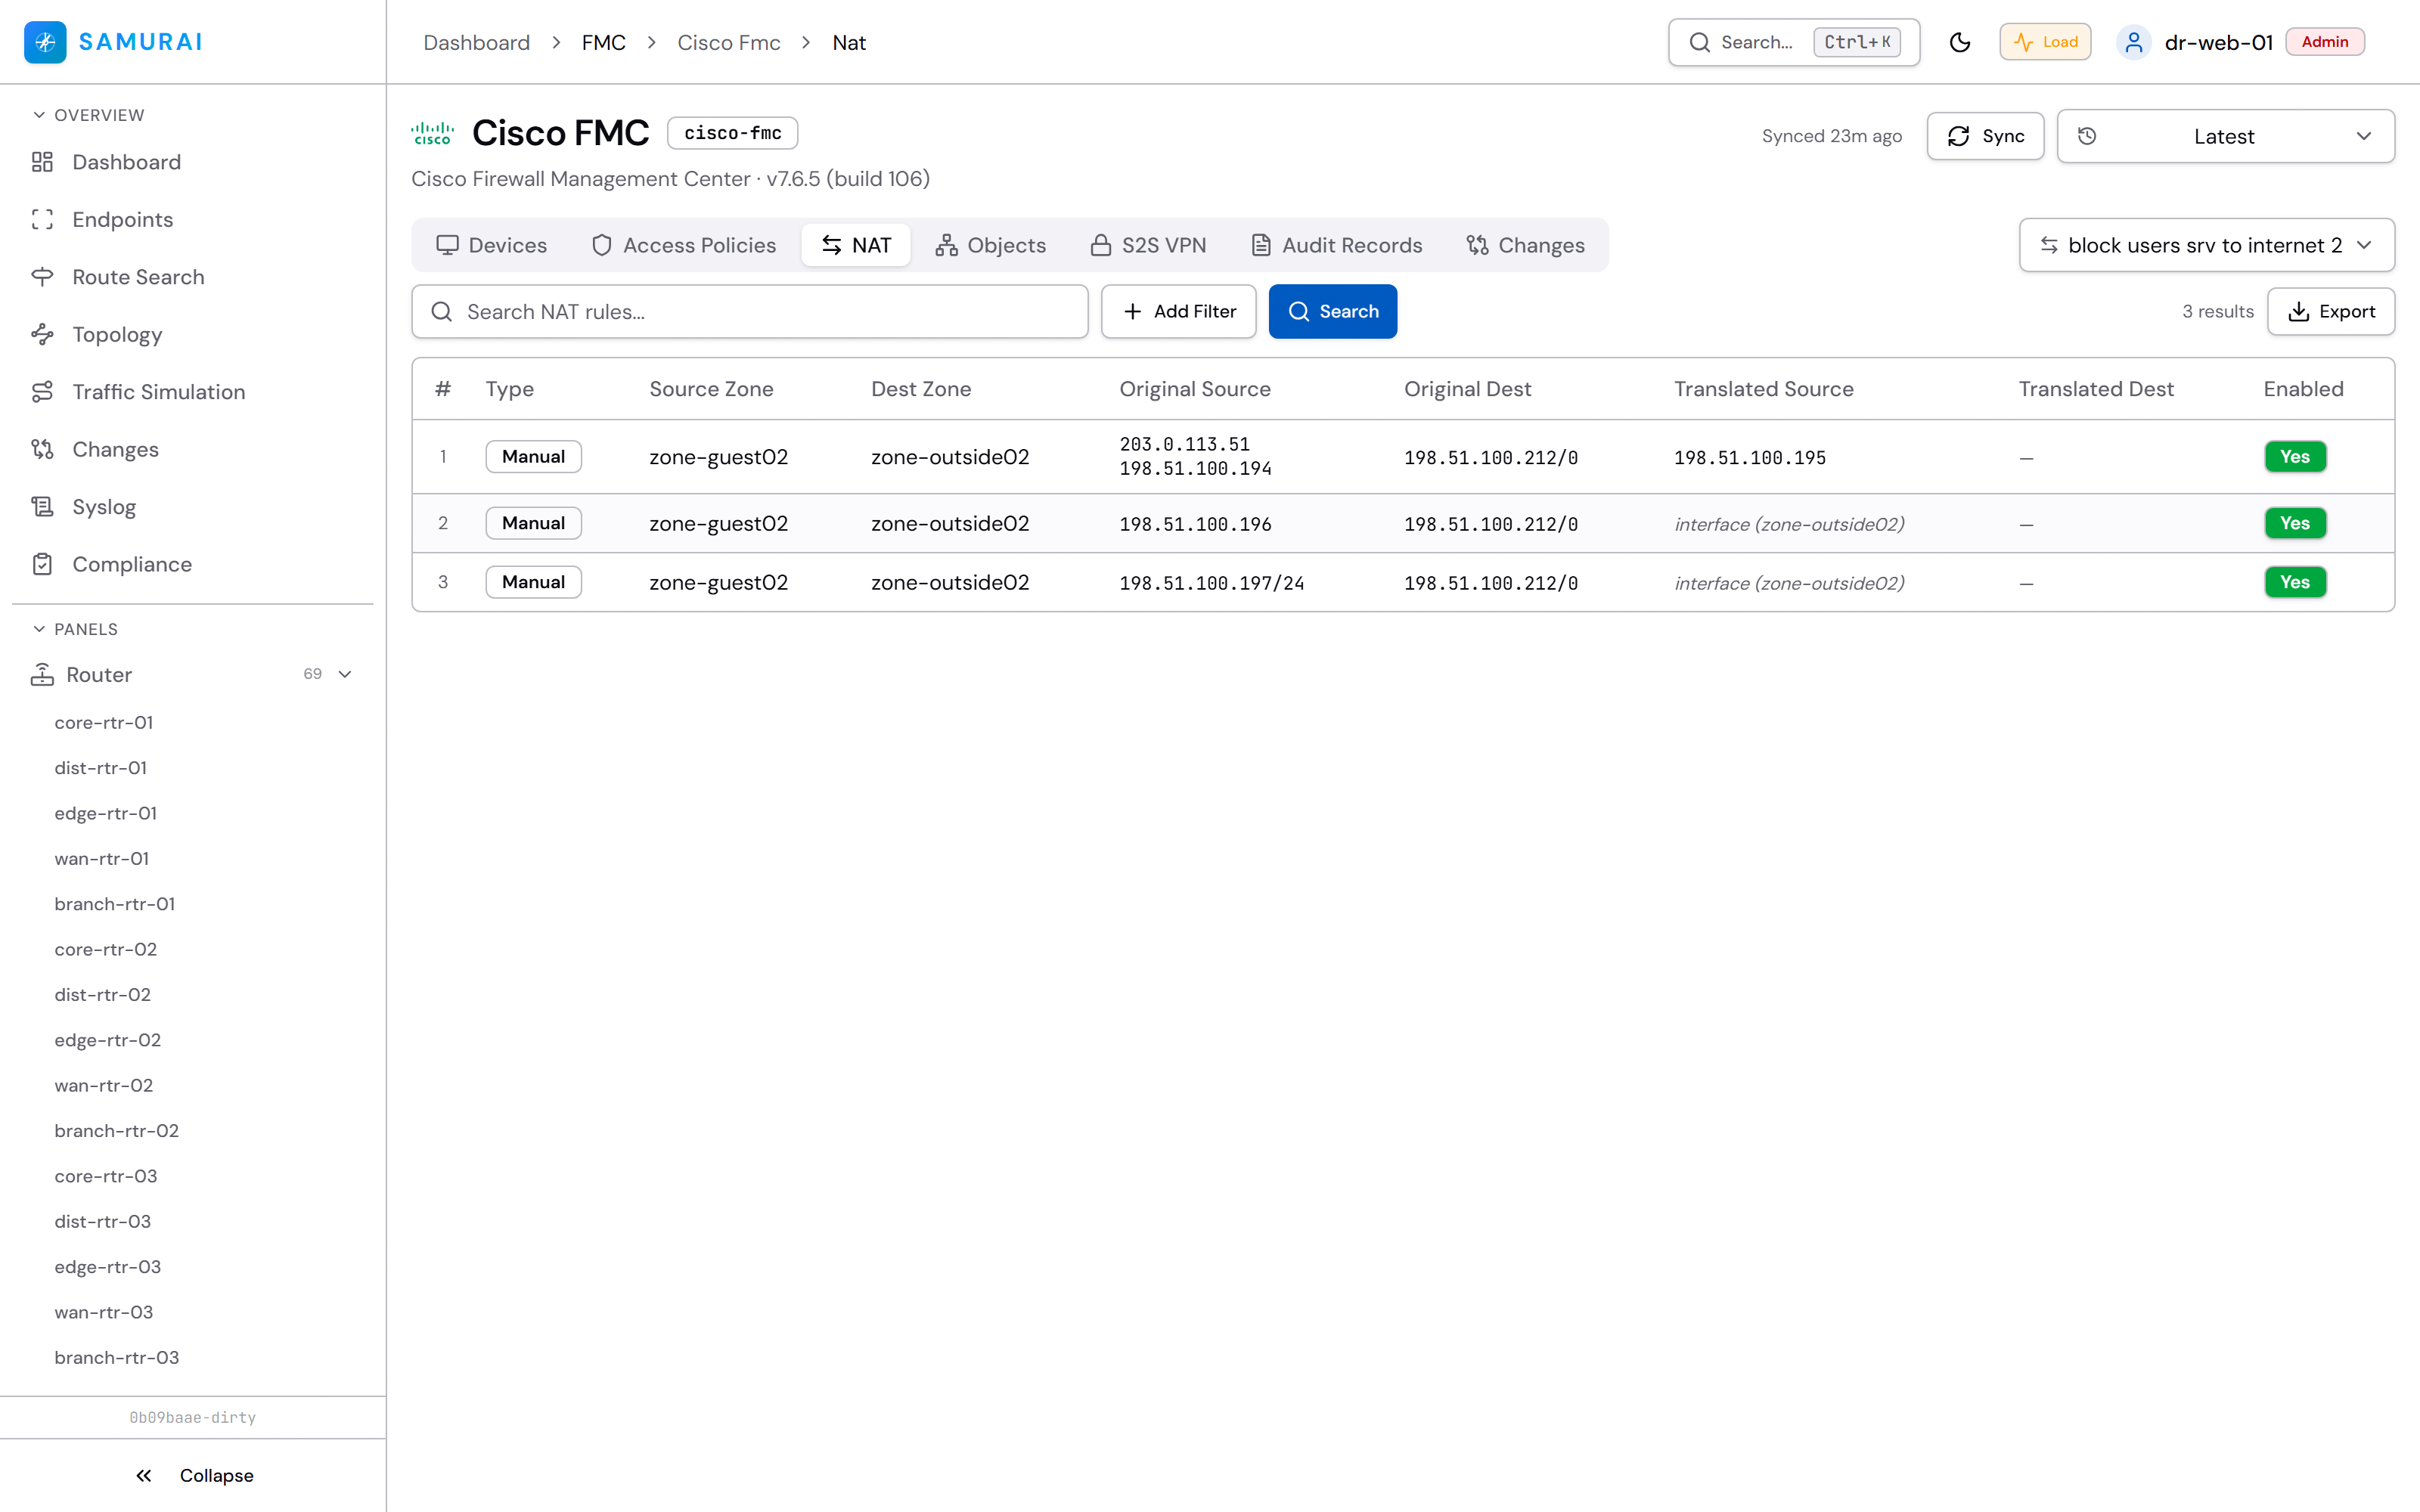Switch to the S2S VPN tab
2420x1512 pixels.
pyautogui.click(x=1148, y=245)
